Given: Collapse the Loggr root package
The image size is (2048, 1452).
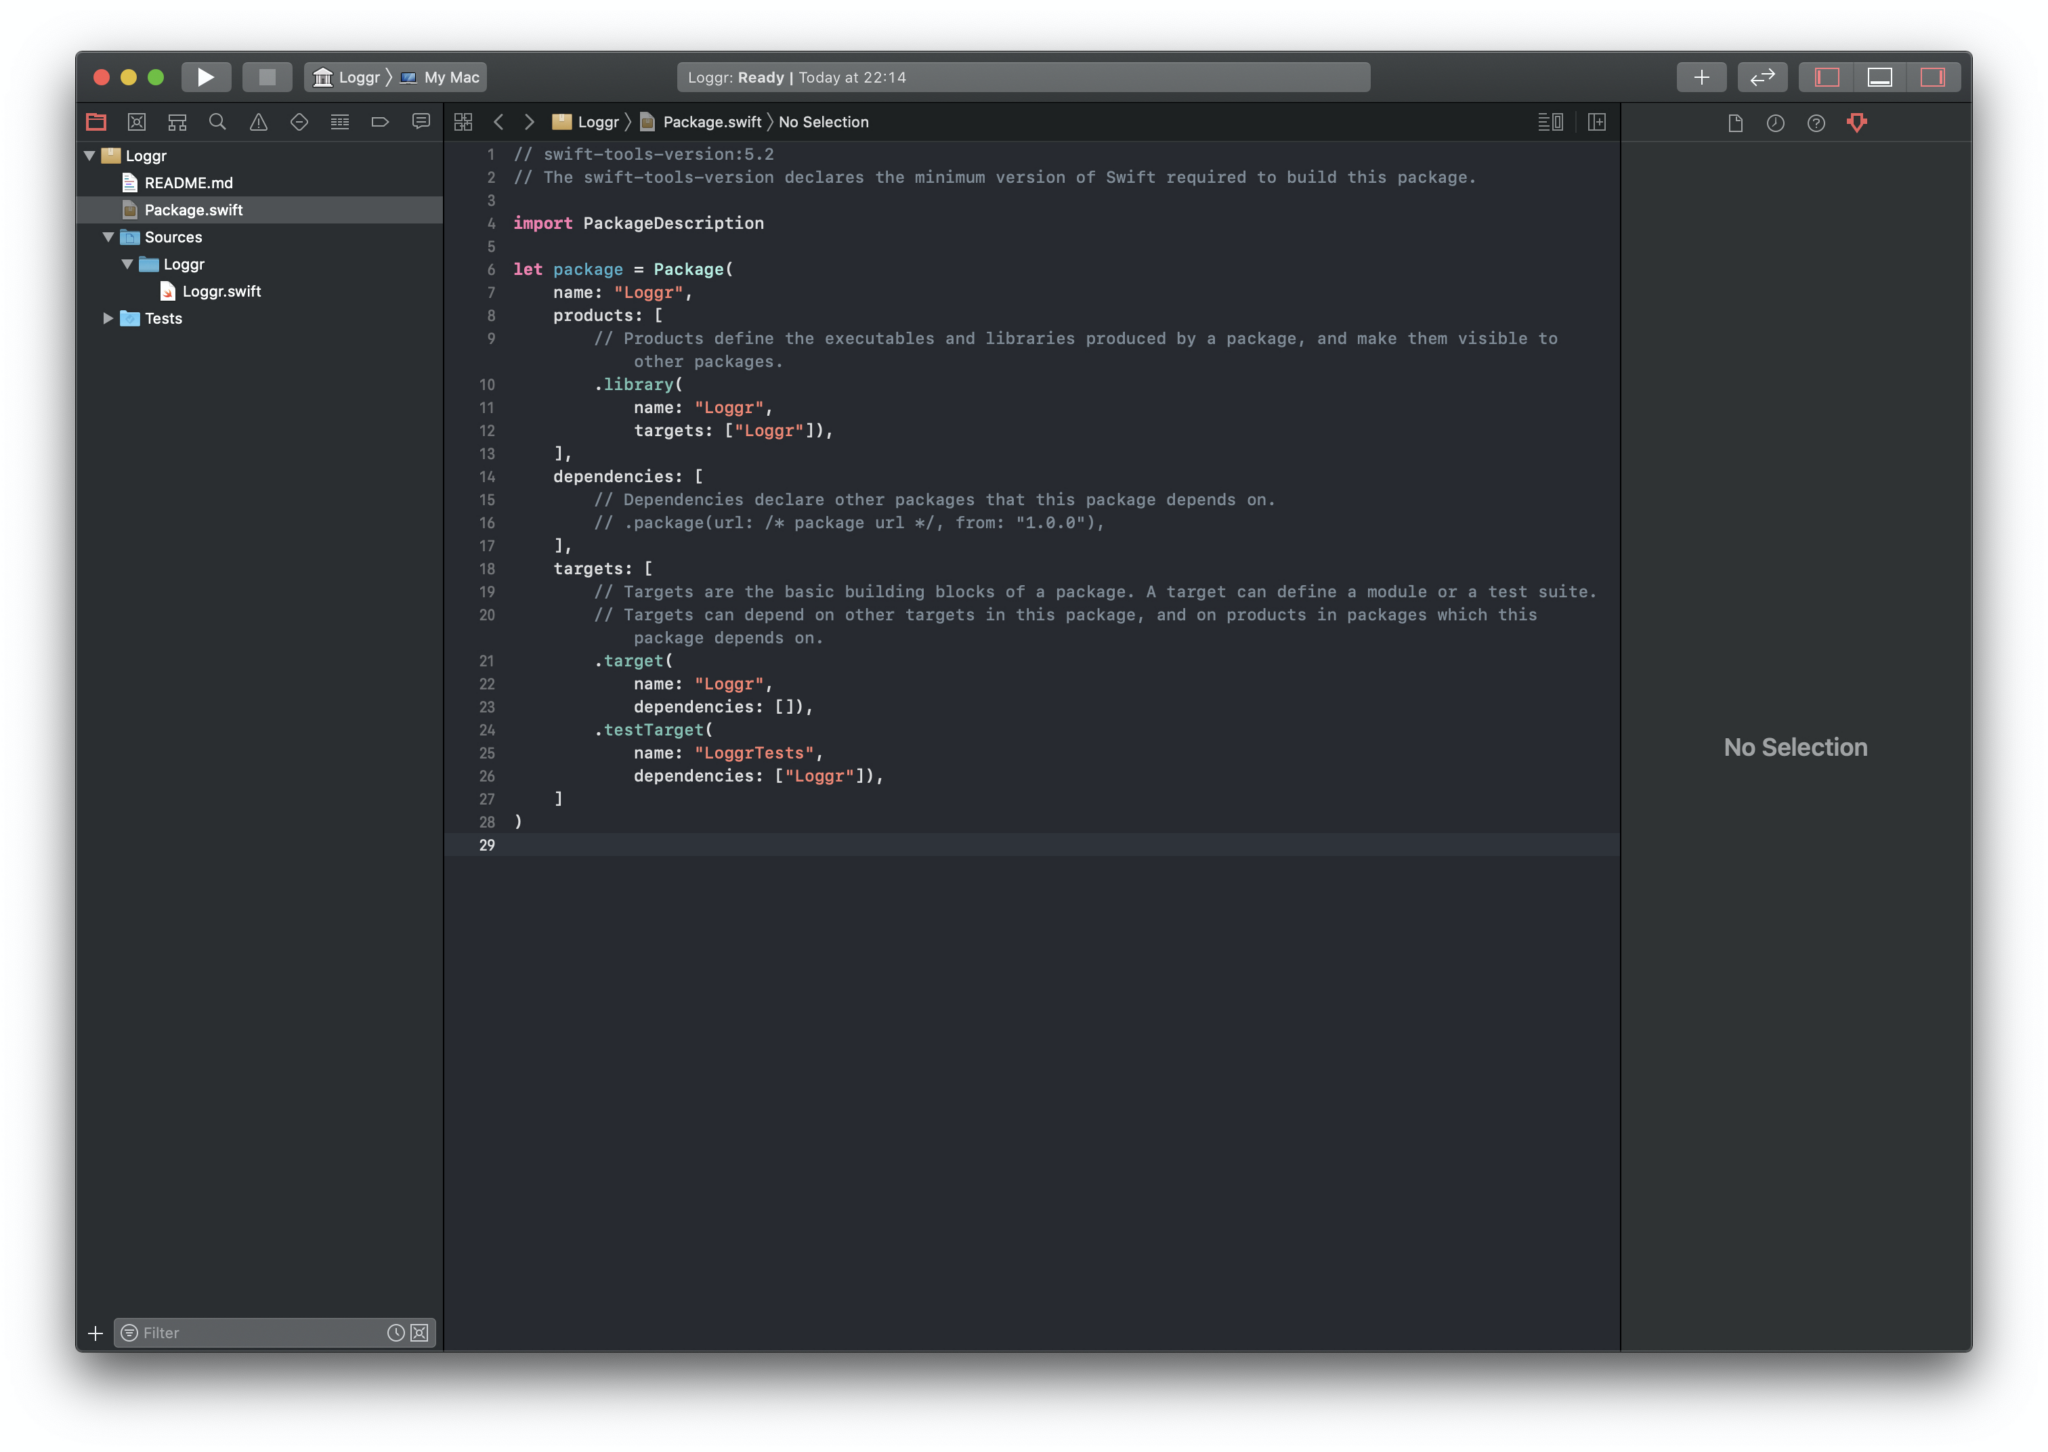Looking at the screenshot, I should pyautogui.click(x=90, y=156).
